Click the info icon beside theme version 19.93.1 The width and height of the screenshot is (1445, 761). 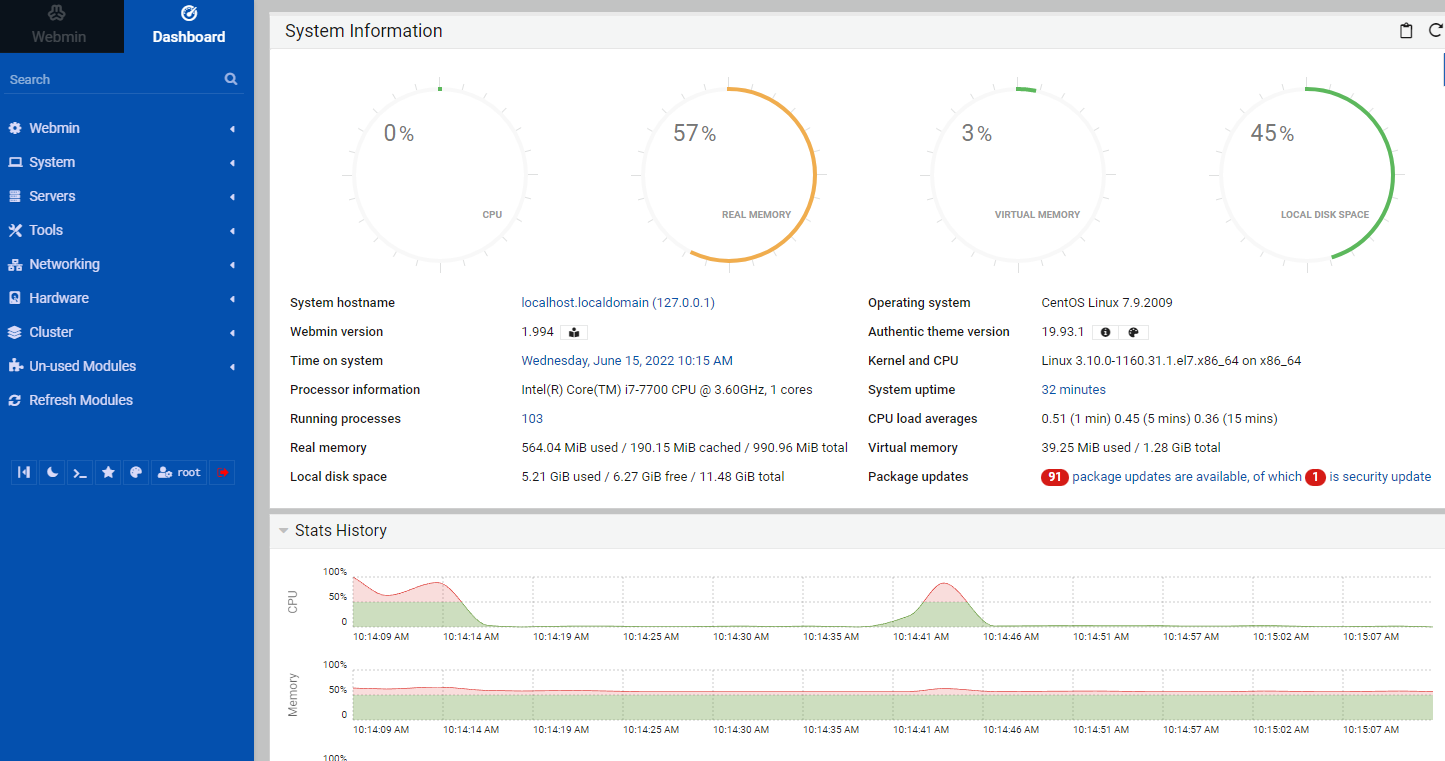tap(1105, 332)
